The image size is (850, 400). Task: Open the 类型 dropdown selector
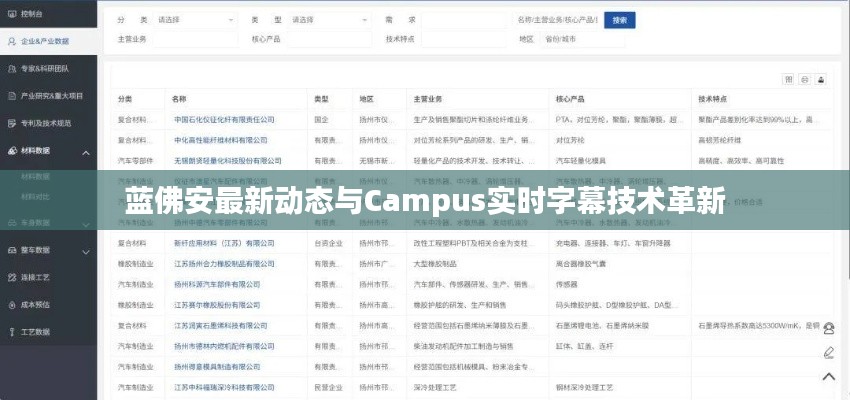tap(326, 19)
